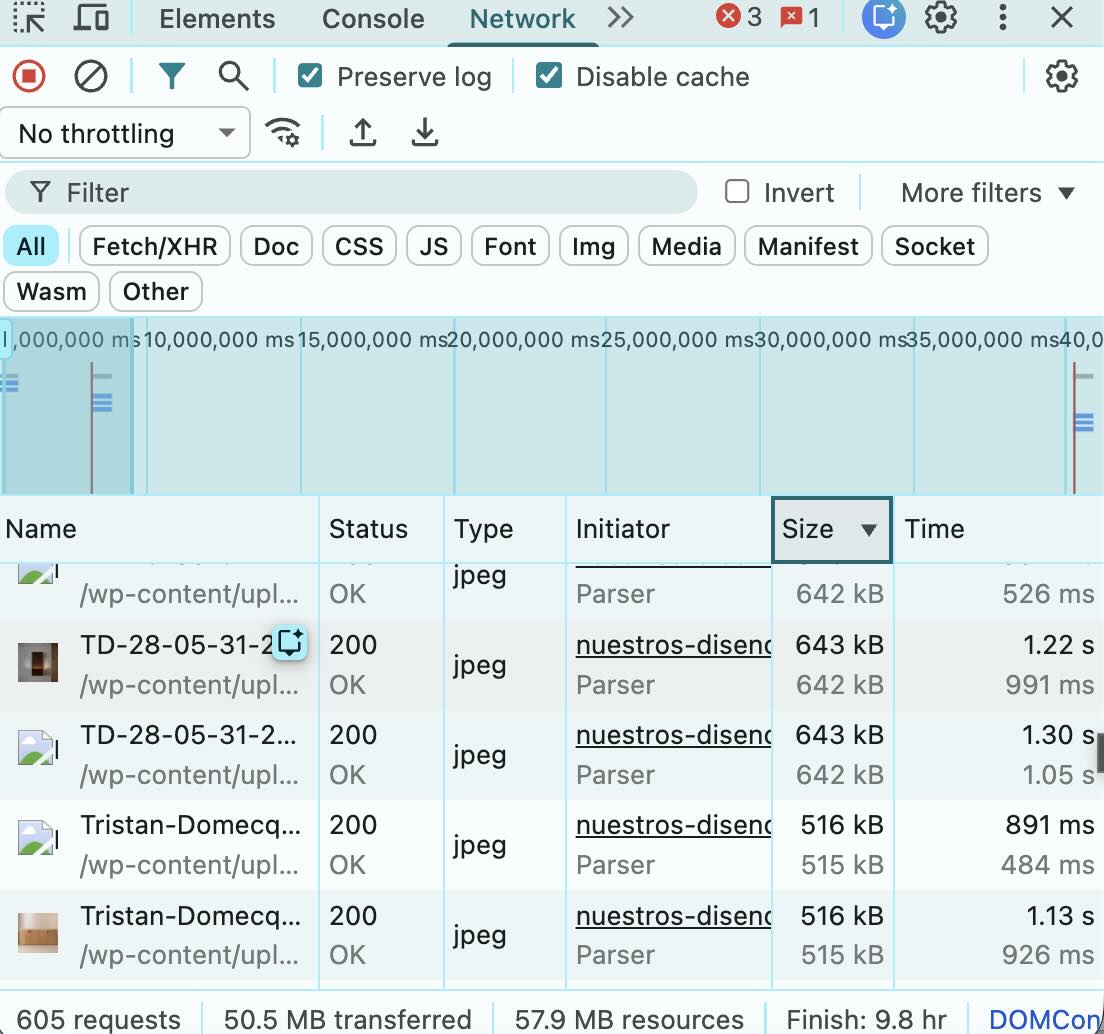Export HAR file with the download arrow
This screenshot has height=1034, width=1104.
425,132
